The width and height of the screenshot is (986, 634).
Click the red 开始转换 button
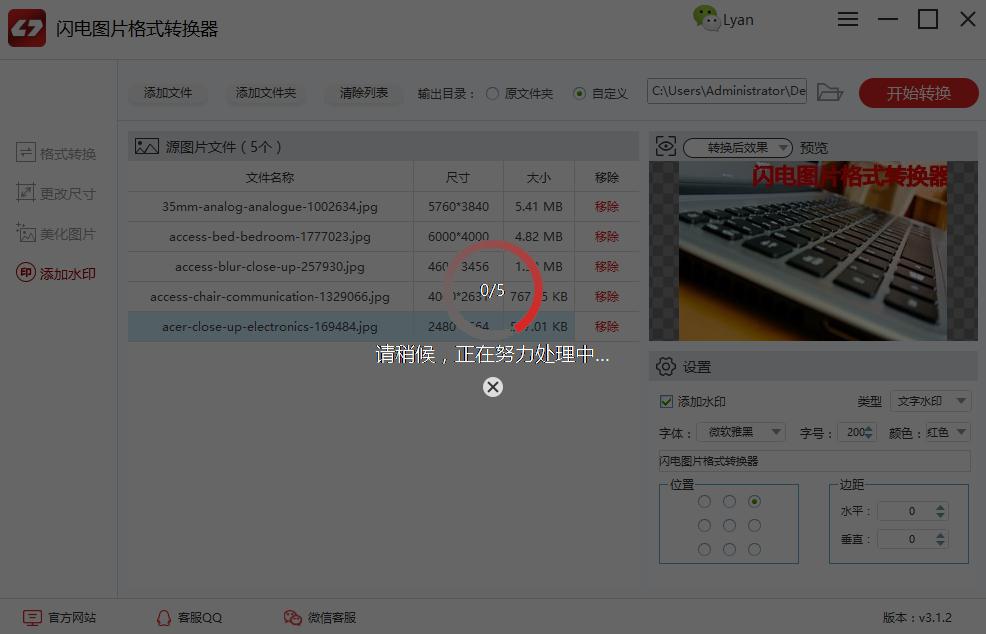pyautogui.click(x=919, y=93)
